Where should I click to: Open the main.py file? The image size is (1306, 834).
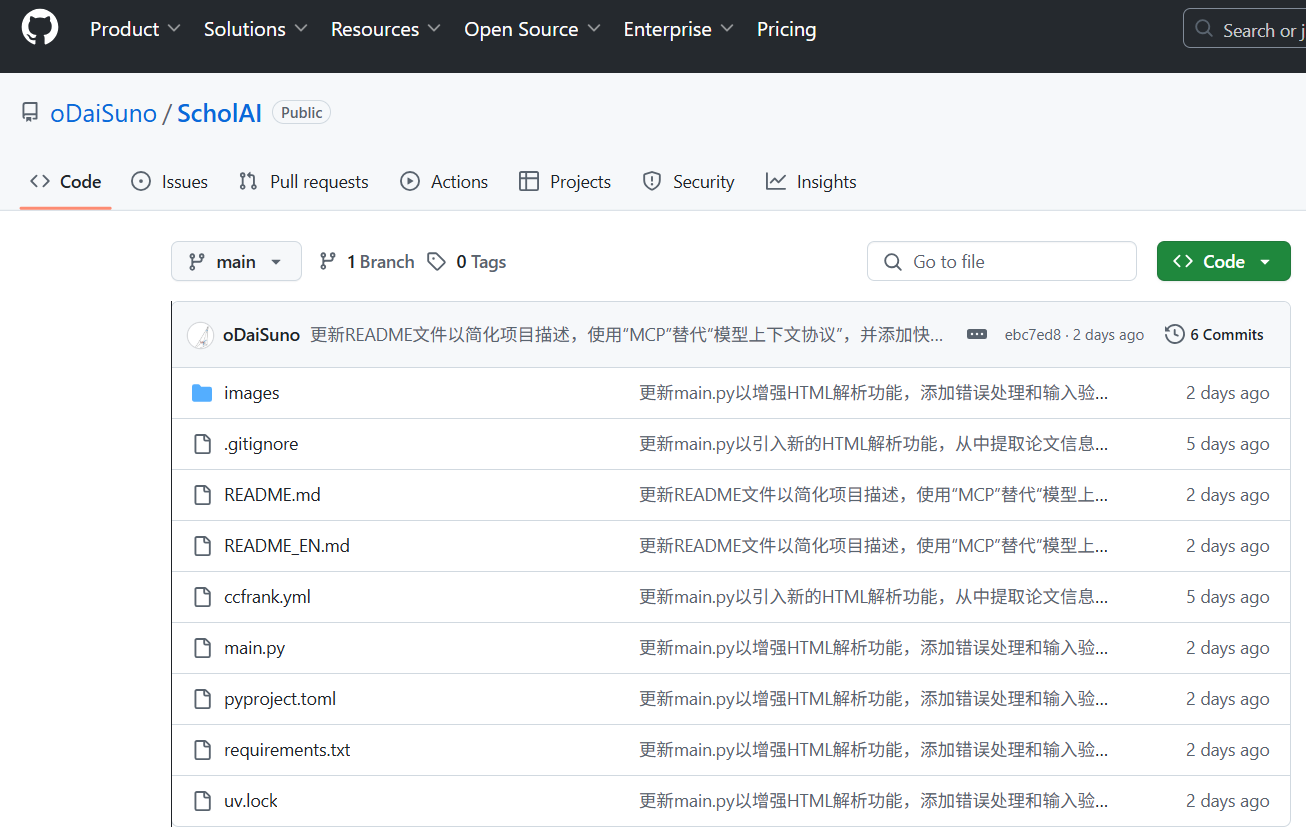tap(254, 648)
